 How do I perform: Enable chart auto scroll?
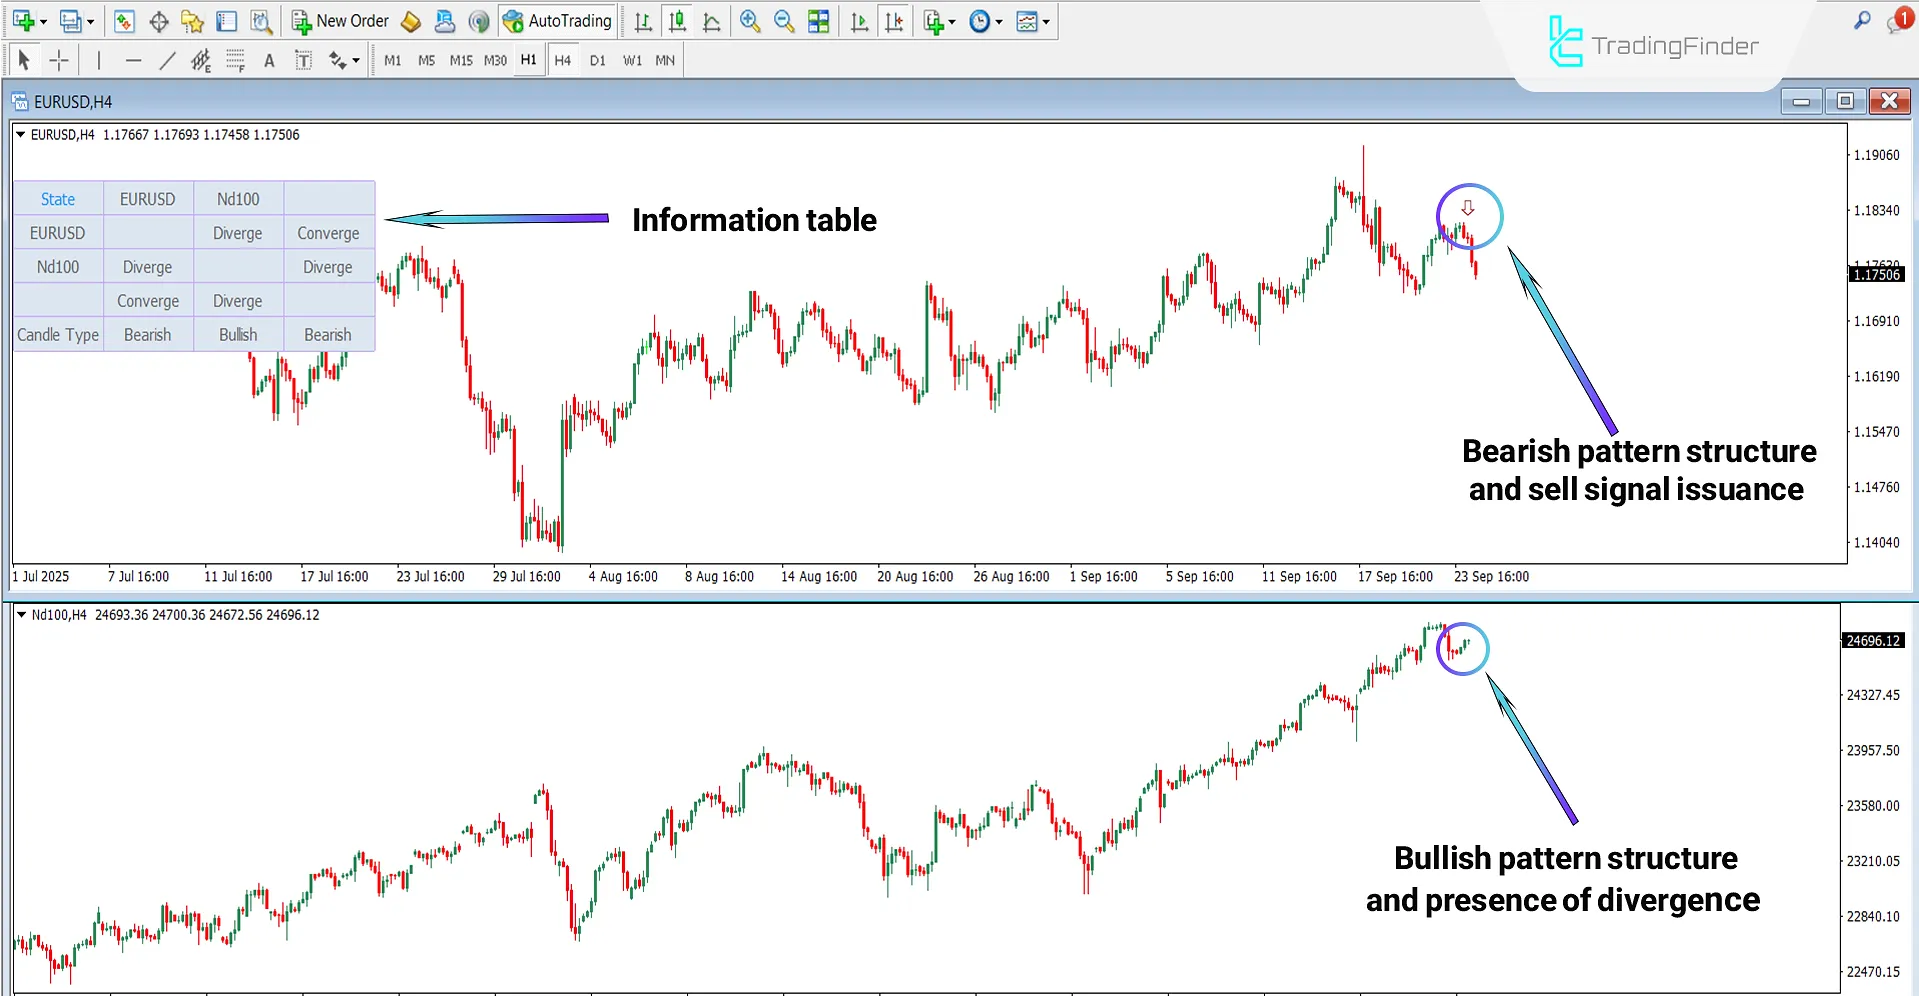point(859,21)
